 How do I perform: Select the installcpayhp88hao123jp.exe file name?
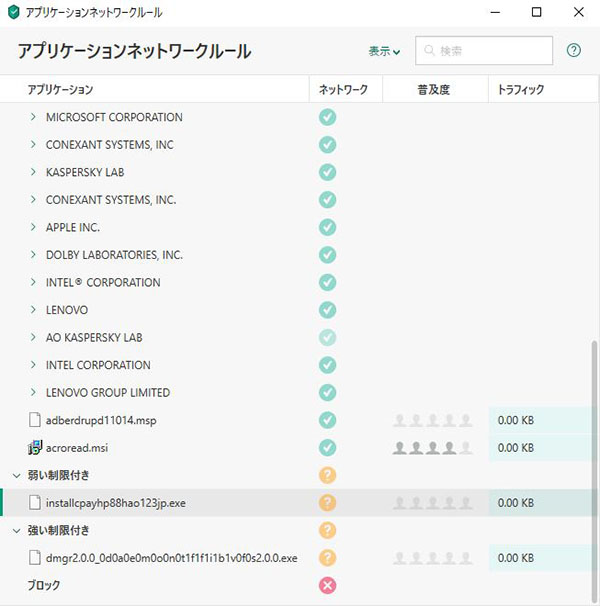tap(116, 503)
